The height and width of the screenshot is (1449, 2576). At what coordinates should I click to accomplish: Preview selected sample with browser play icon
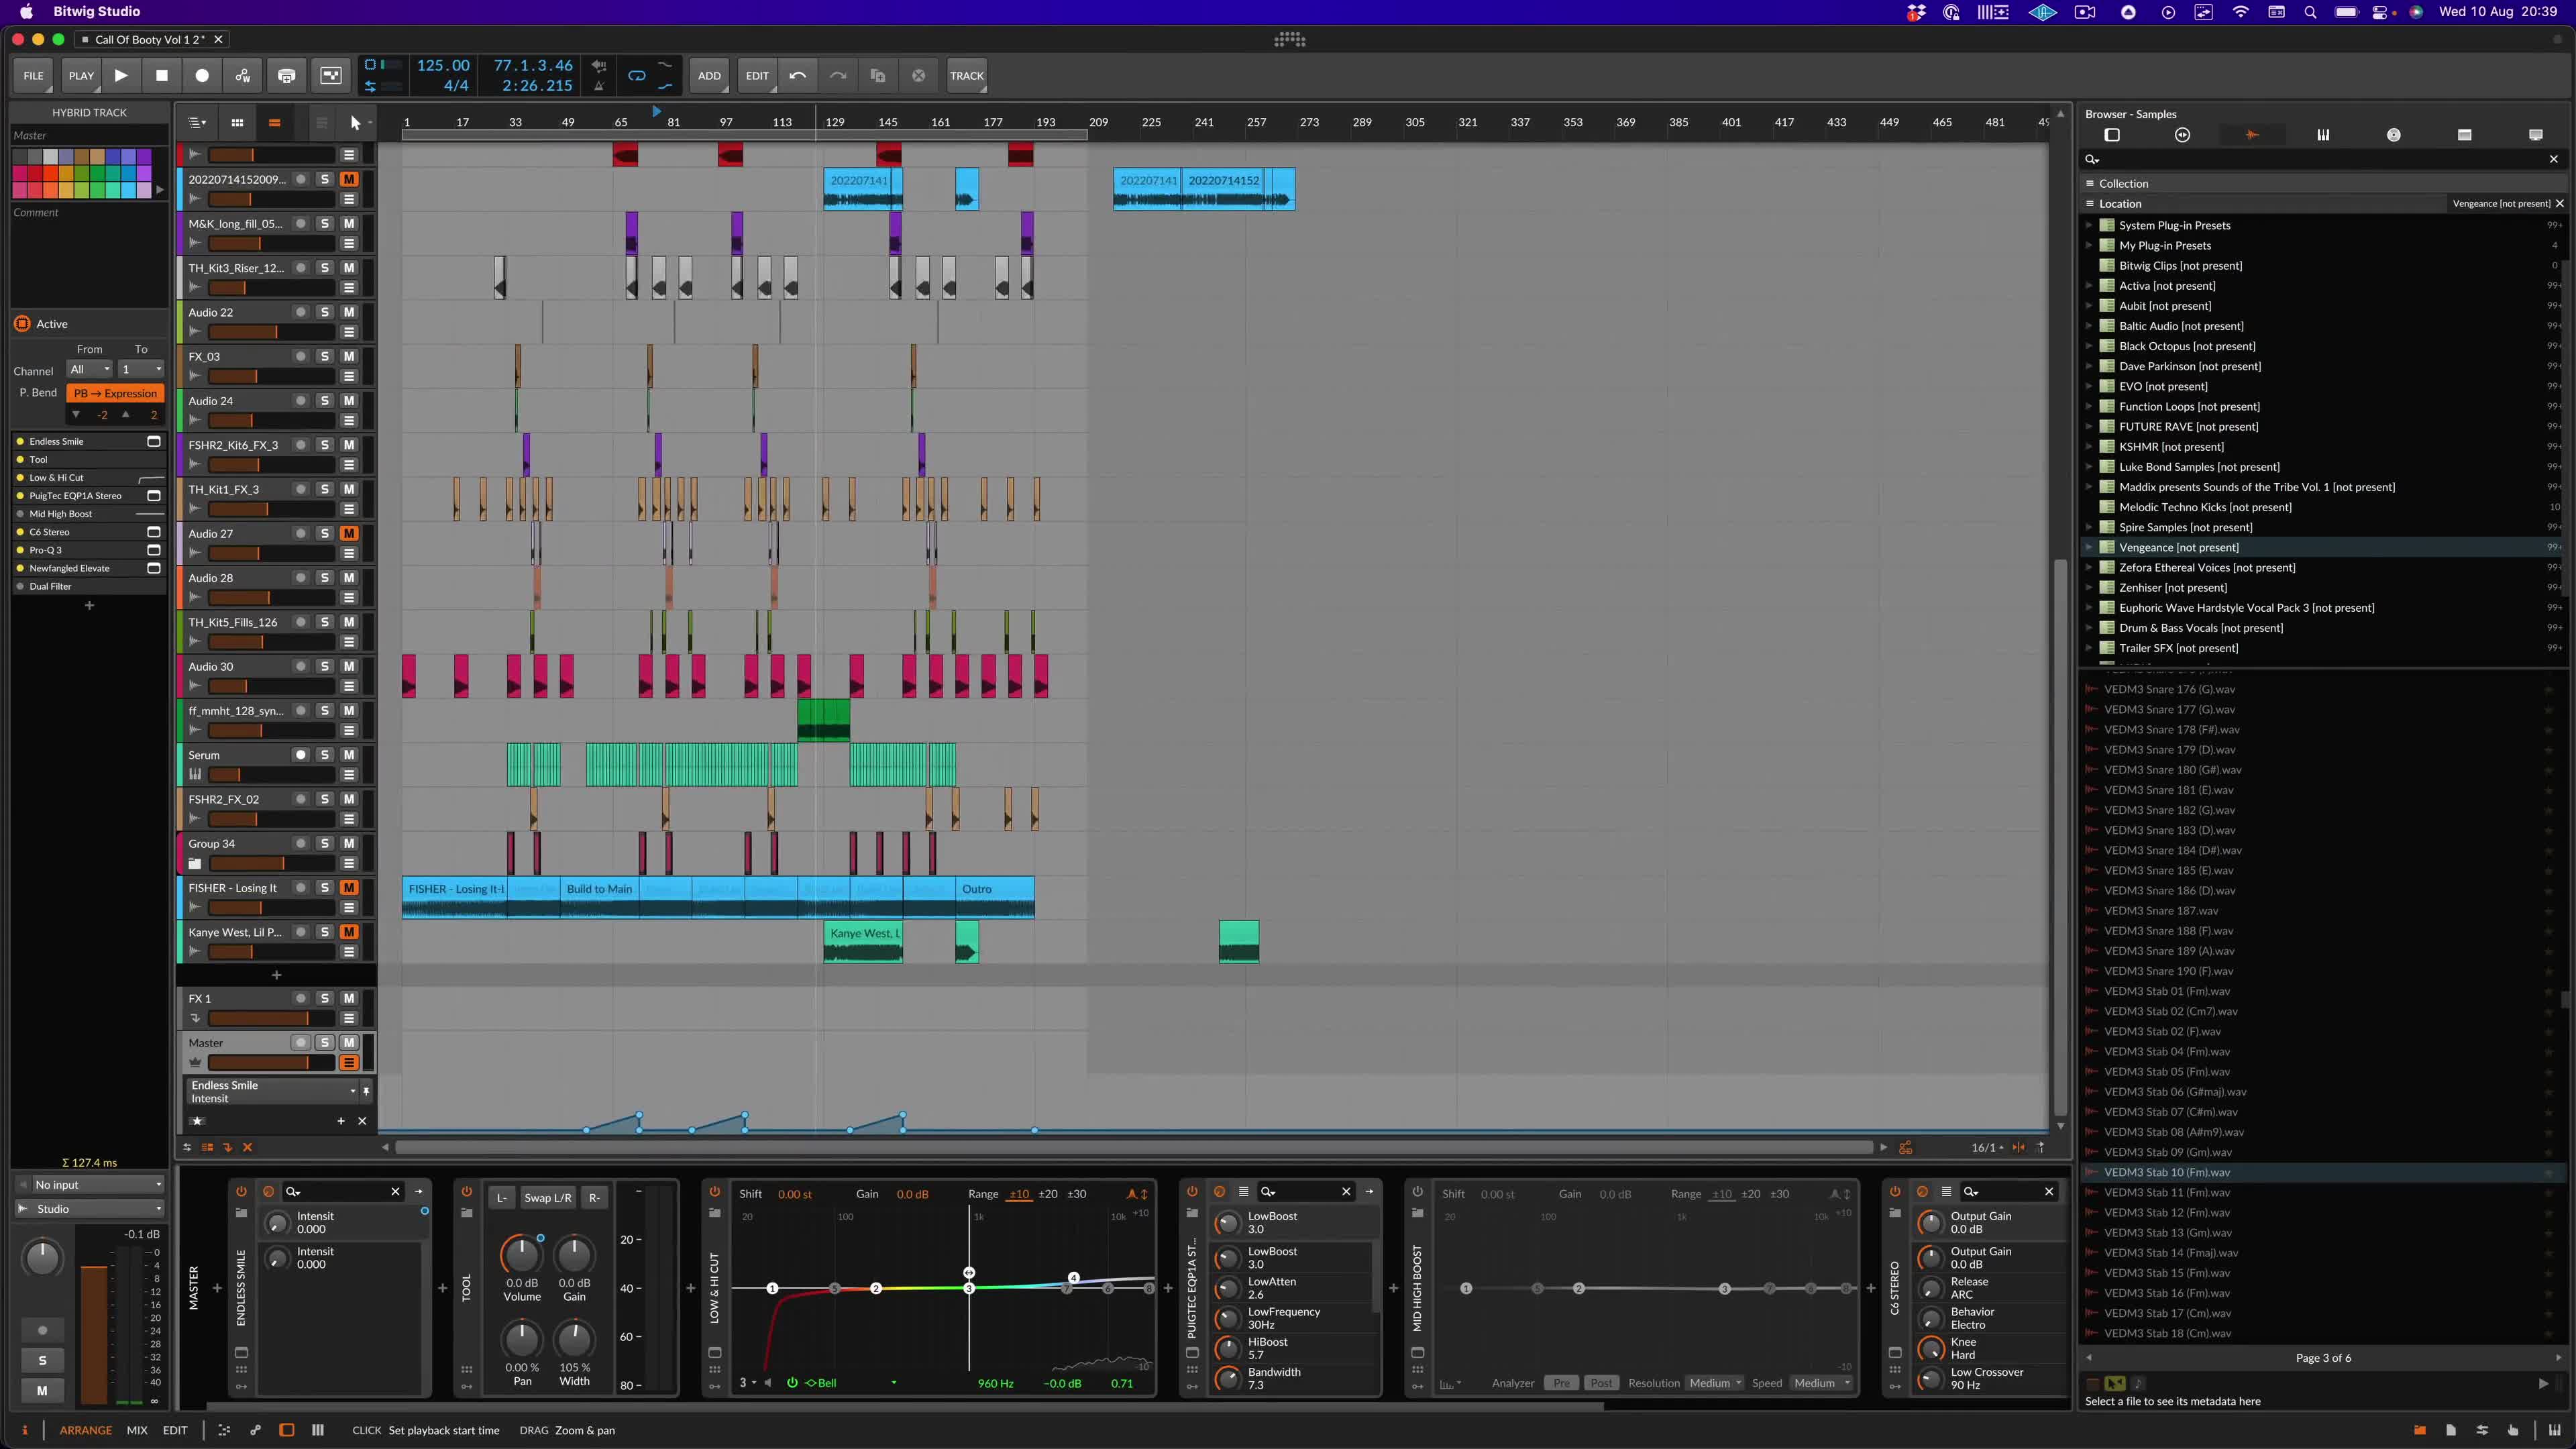(2543, 1383)
